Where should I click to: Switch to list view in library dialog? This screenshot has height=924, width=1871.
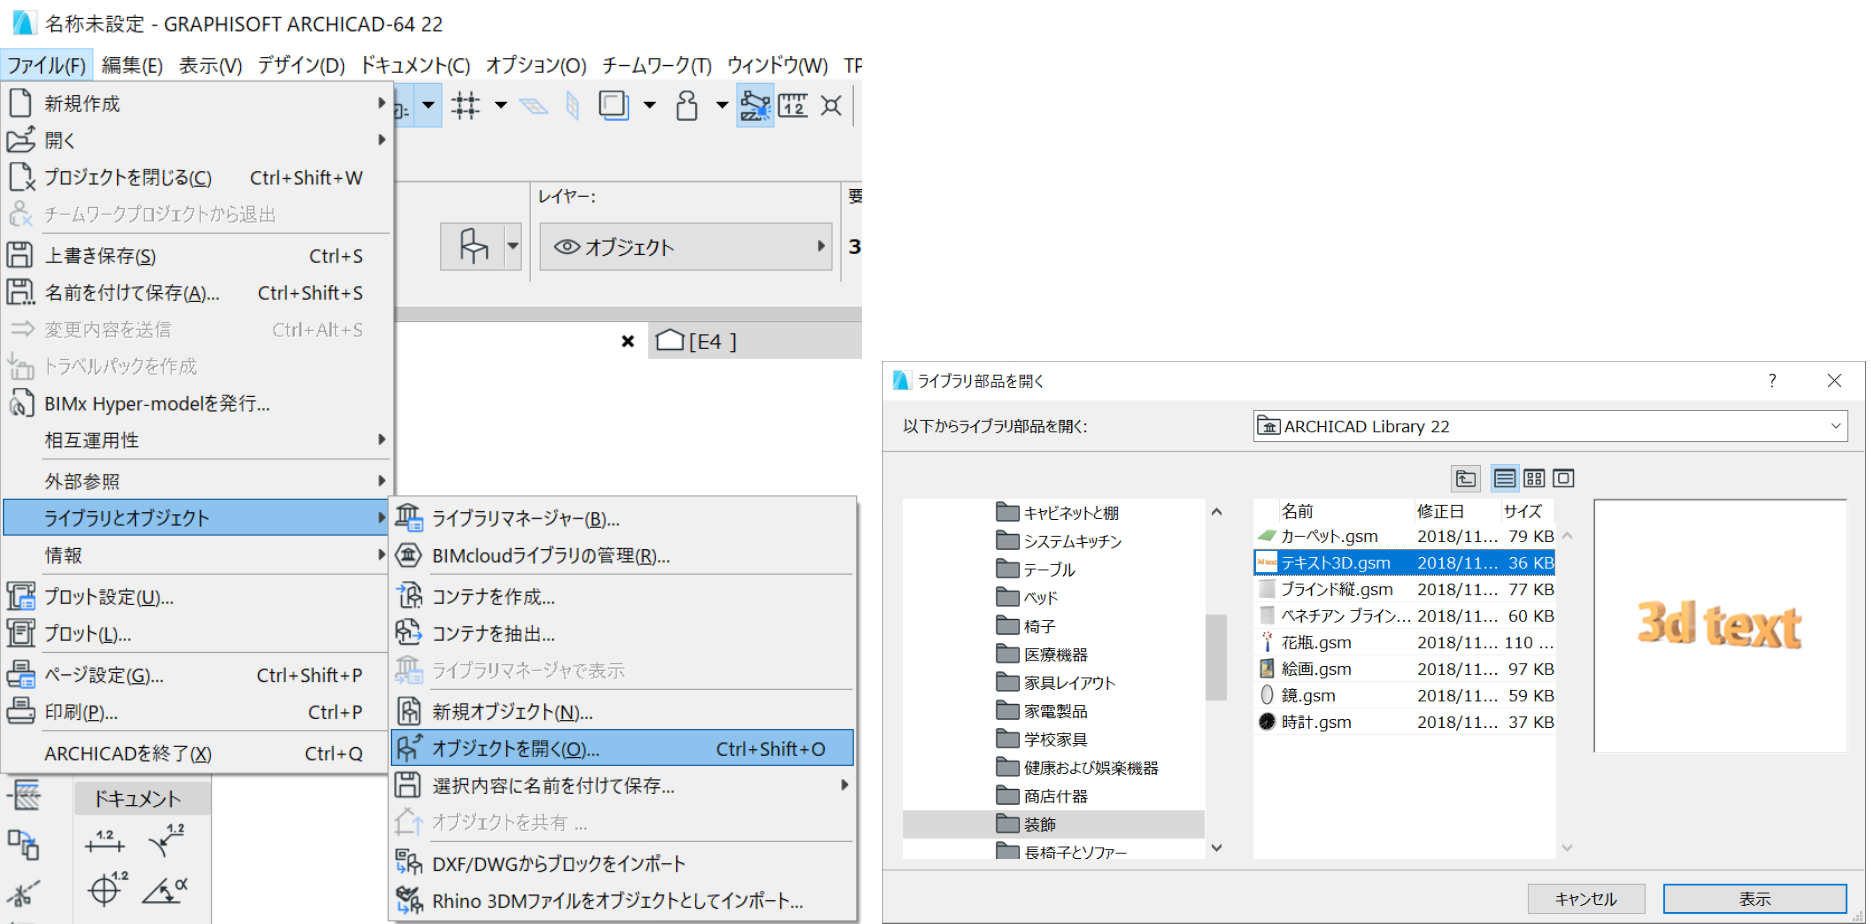[x=1505, y=478]
